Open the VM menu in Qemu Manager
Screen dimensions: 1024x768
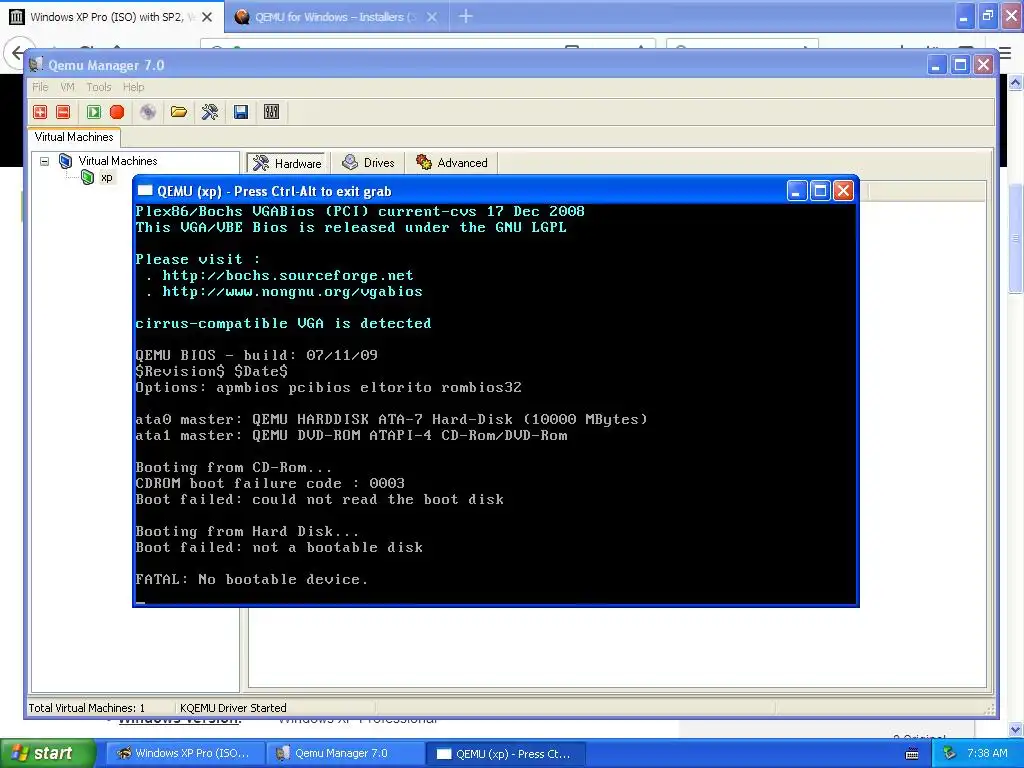[x=67, y=87]
